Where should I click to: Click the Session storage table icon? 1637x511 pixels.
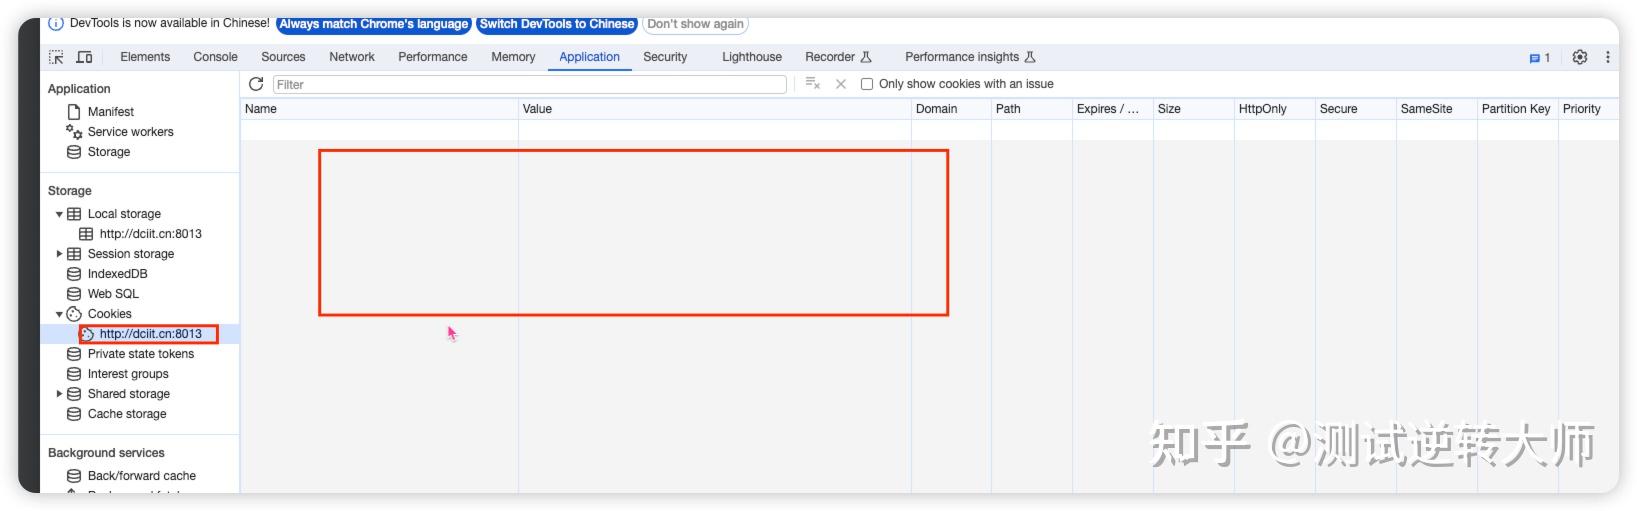pos(74,254)
